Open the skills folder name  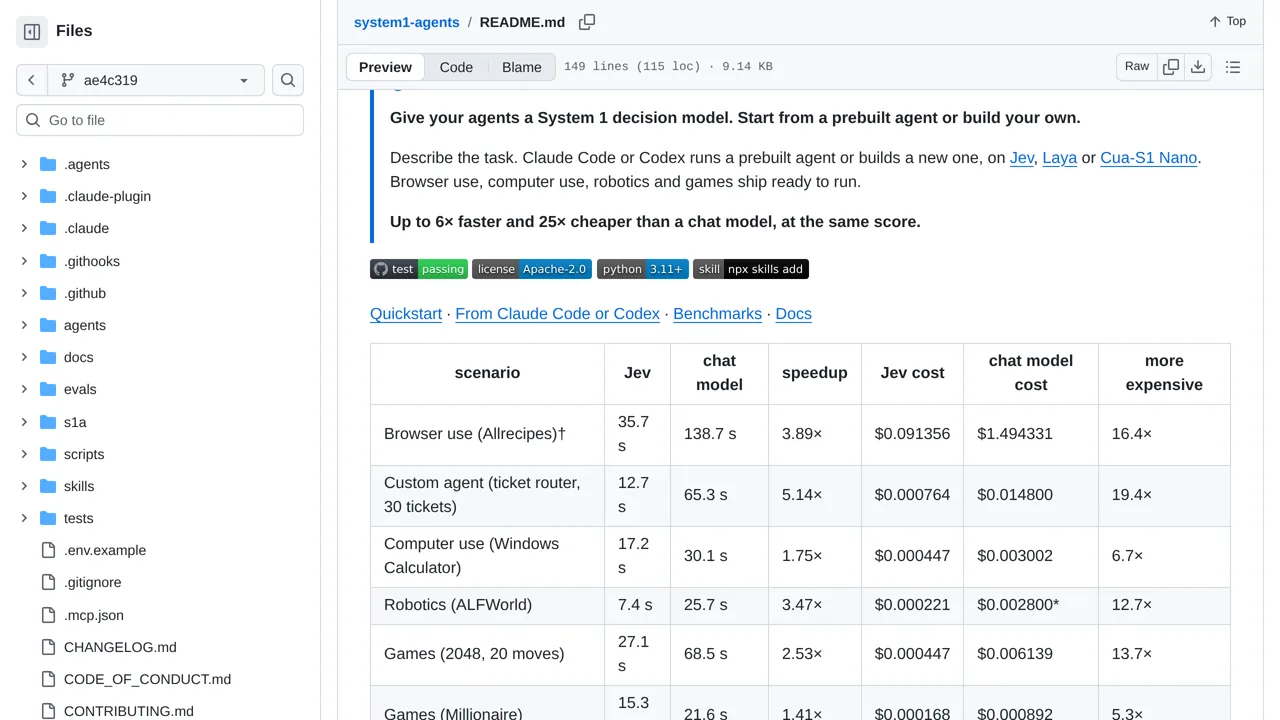point(79,486)
